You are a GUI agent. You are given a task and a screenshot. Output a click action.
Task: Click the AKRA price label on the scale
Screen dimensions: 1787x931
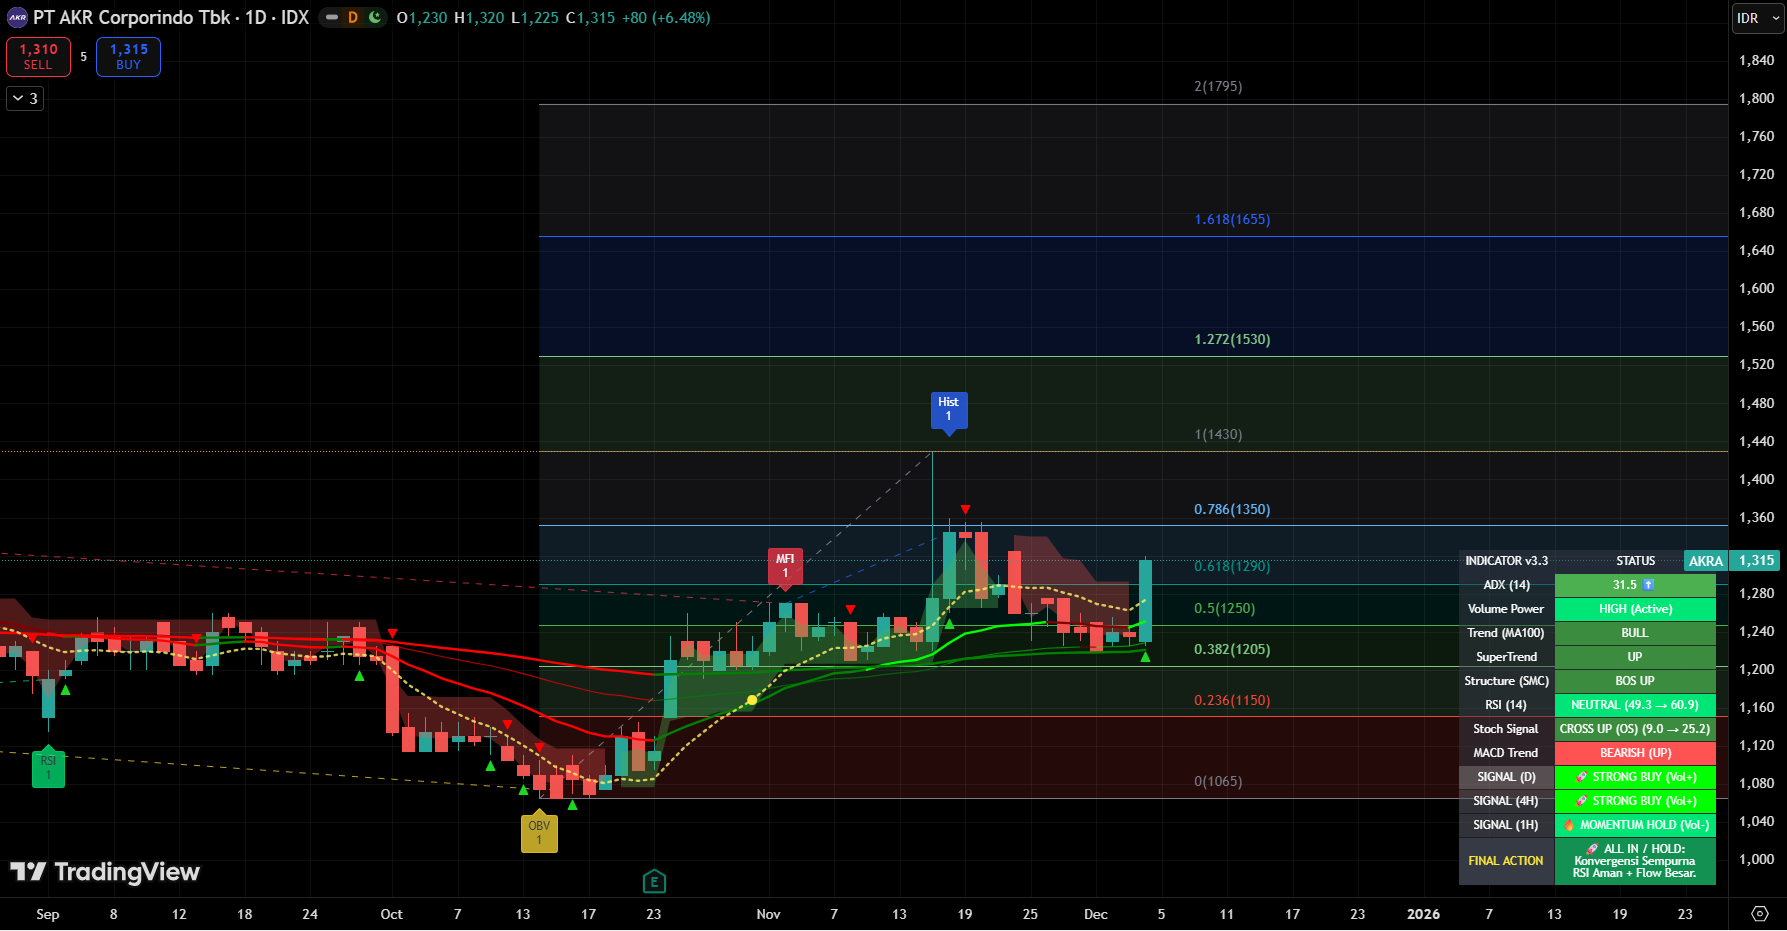(1706, 561)
